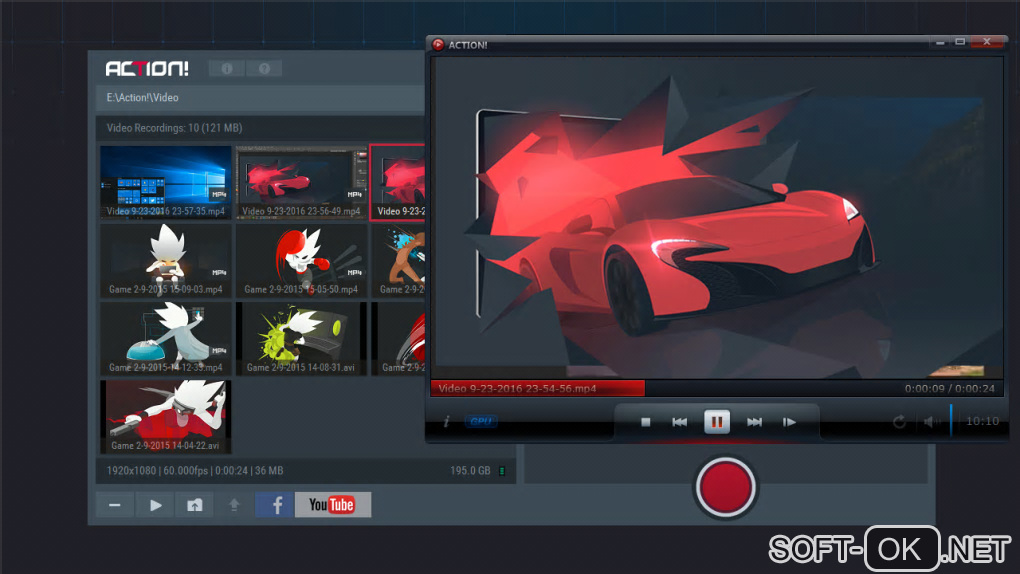This screenshot has width=1020, height=574.
Task: Click the 195.0 GB free space indicator
Action: point(470,471)
